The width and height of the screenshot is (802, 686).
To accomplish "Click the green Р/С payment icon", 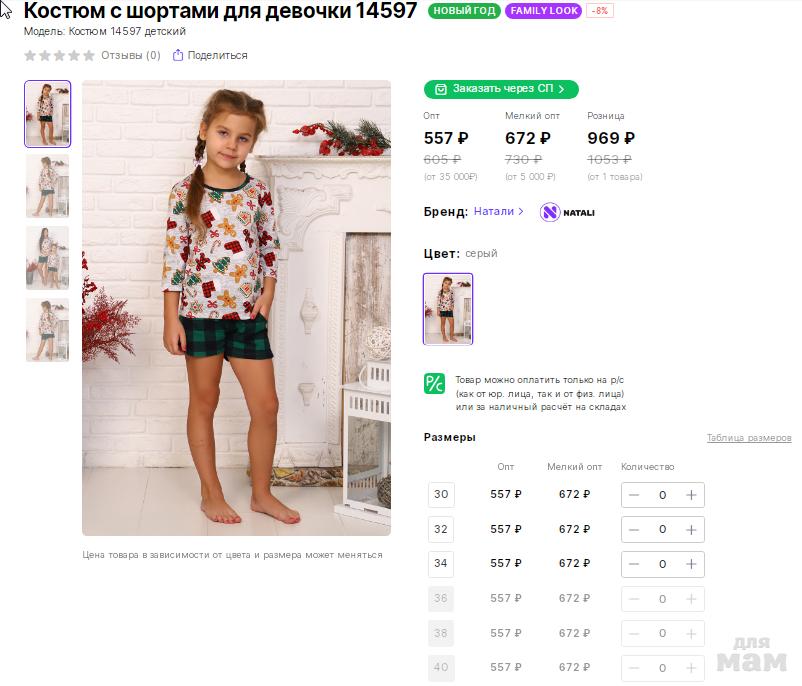I will click(434, 383).
